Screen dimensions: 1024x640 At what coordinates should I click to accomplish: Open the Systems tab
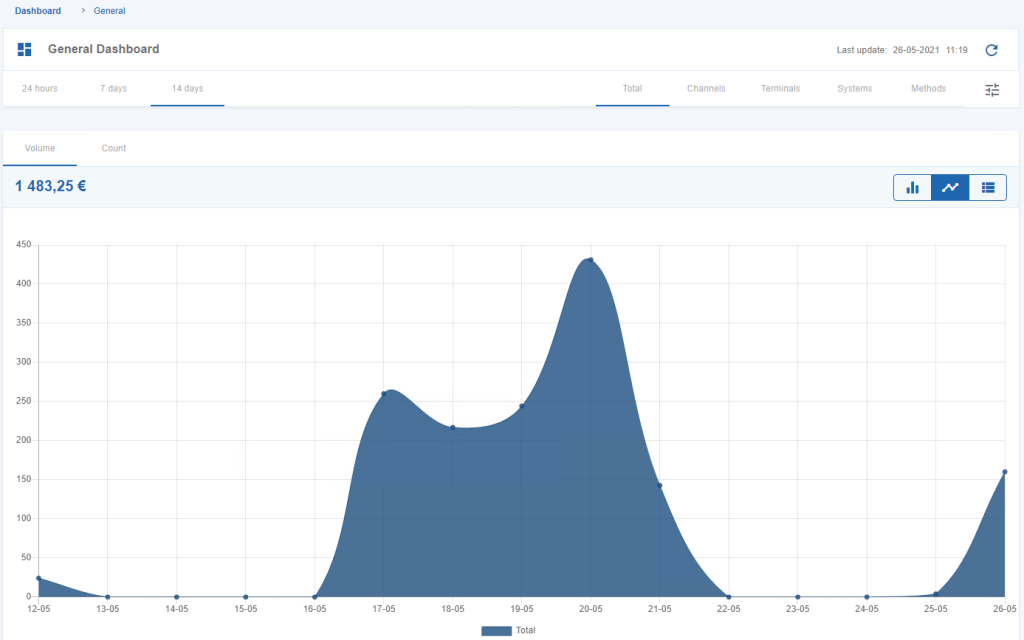click(x=854, y=88)
